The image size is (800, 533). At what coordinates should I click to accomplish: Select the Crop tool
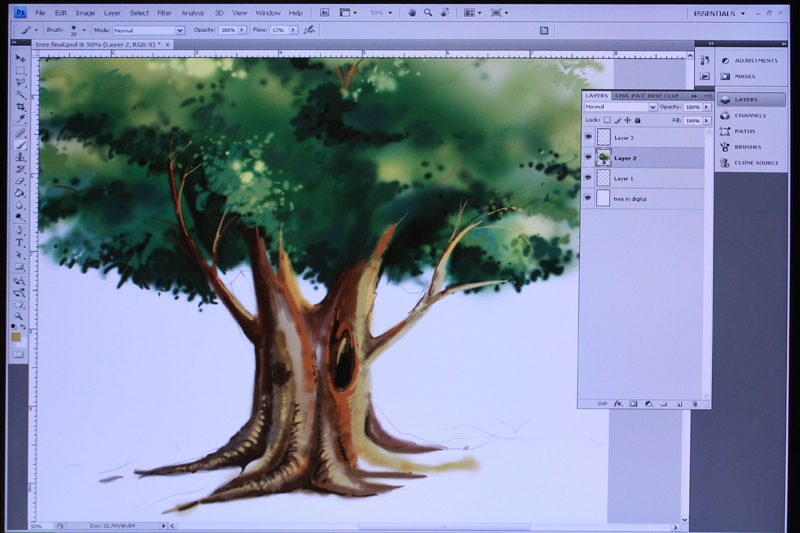point(20,107)
